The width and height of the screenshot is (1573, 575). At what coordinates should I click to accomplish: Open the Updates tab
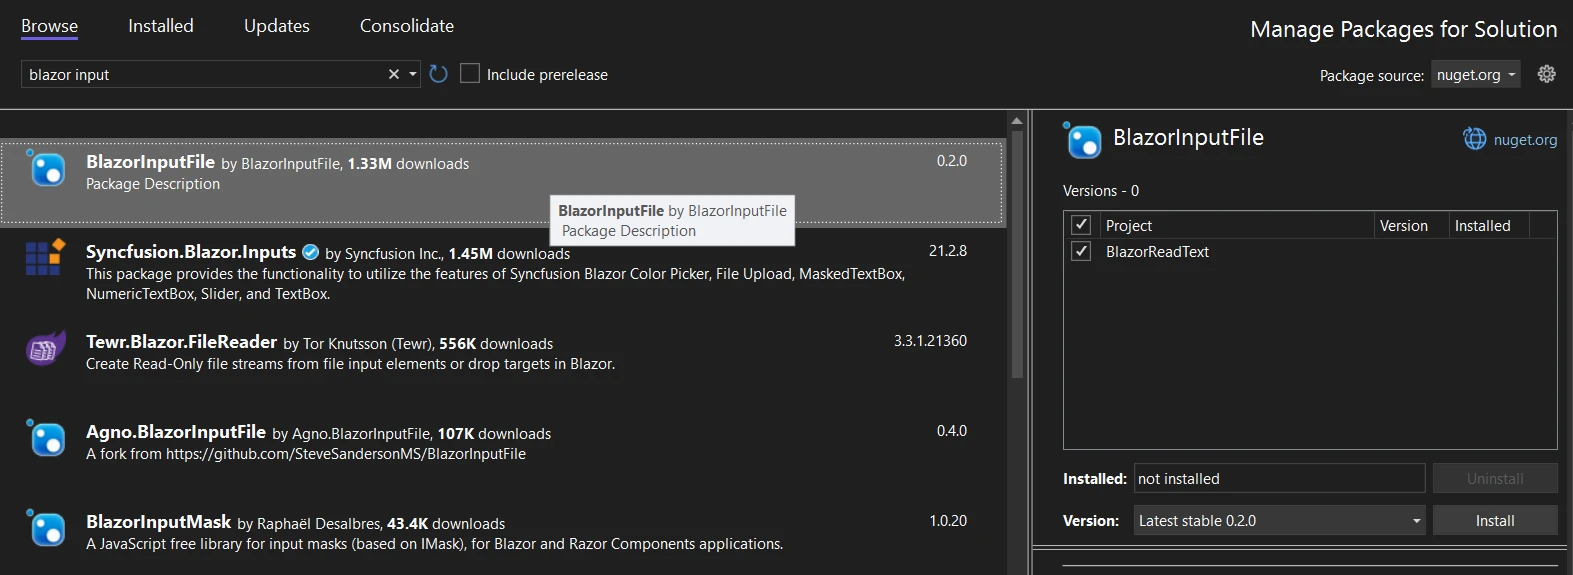[276, 26]
